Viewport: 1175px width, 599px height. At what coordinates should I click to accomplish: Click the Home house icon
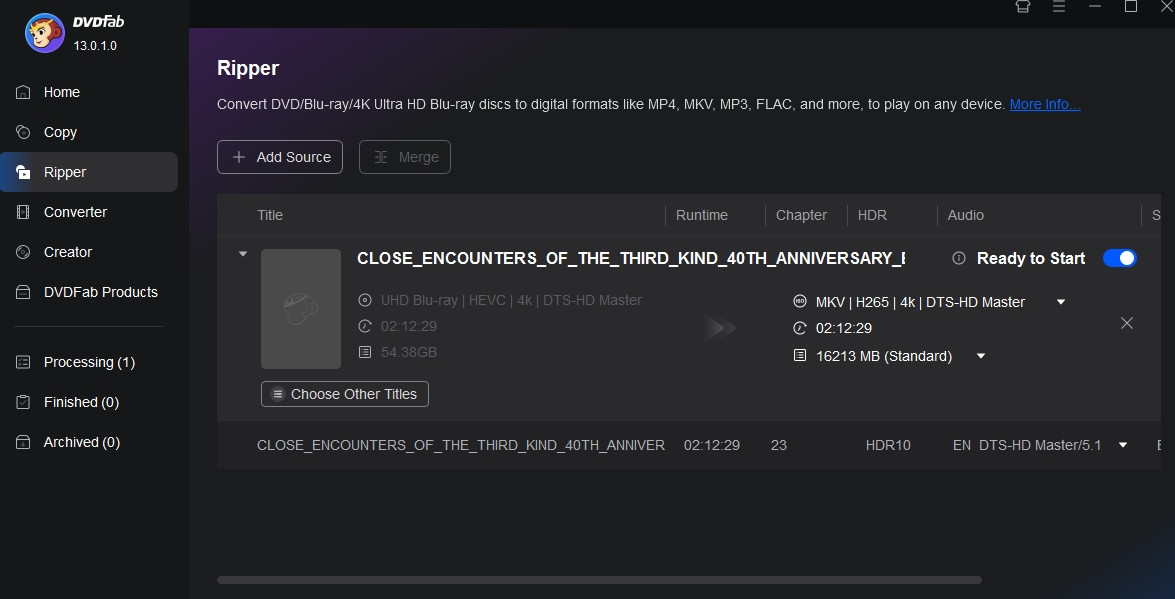tap(23, 92)
